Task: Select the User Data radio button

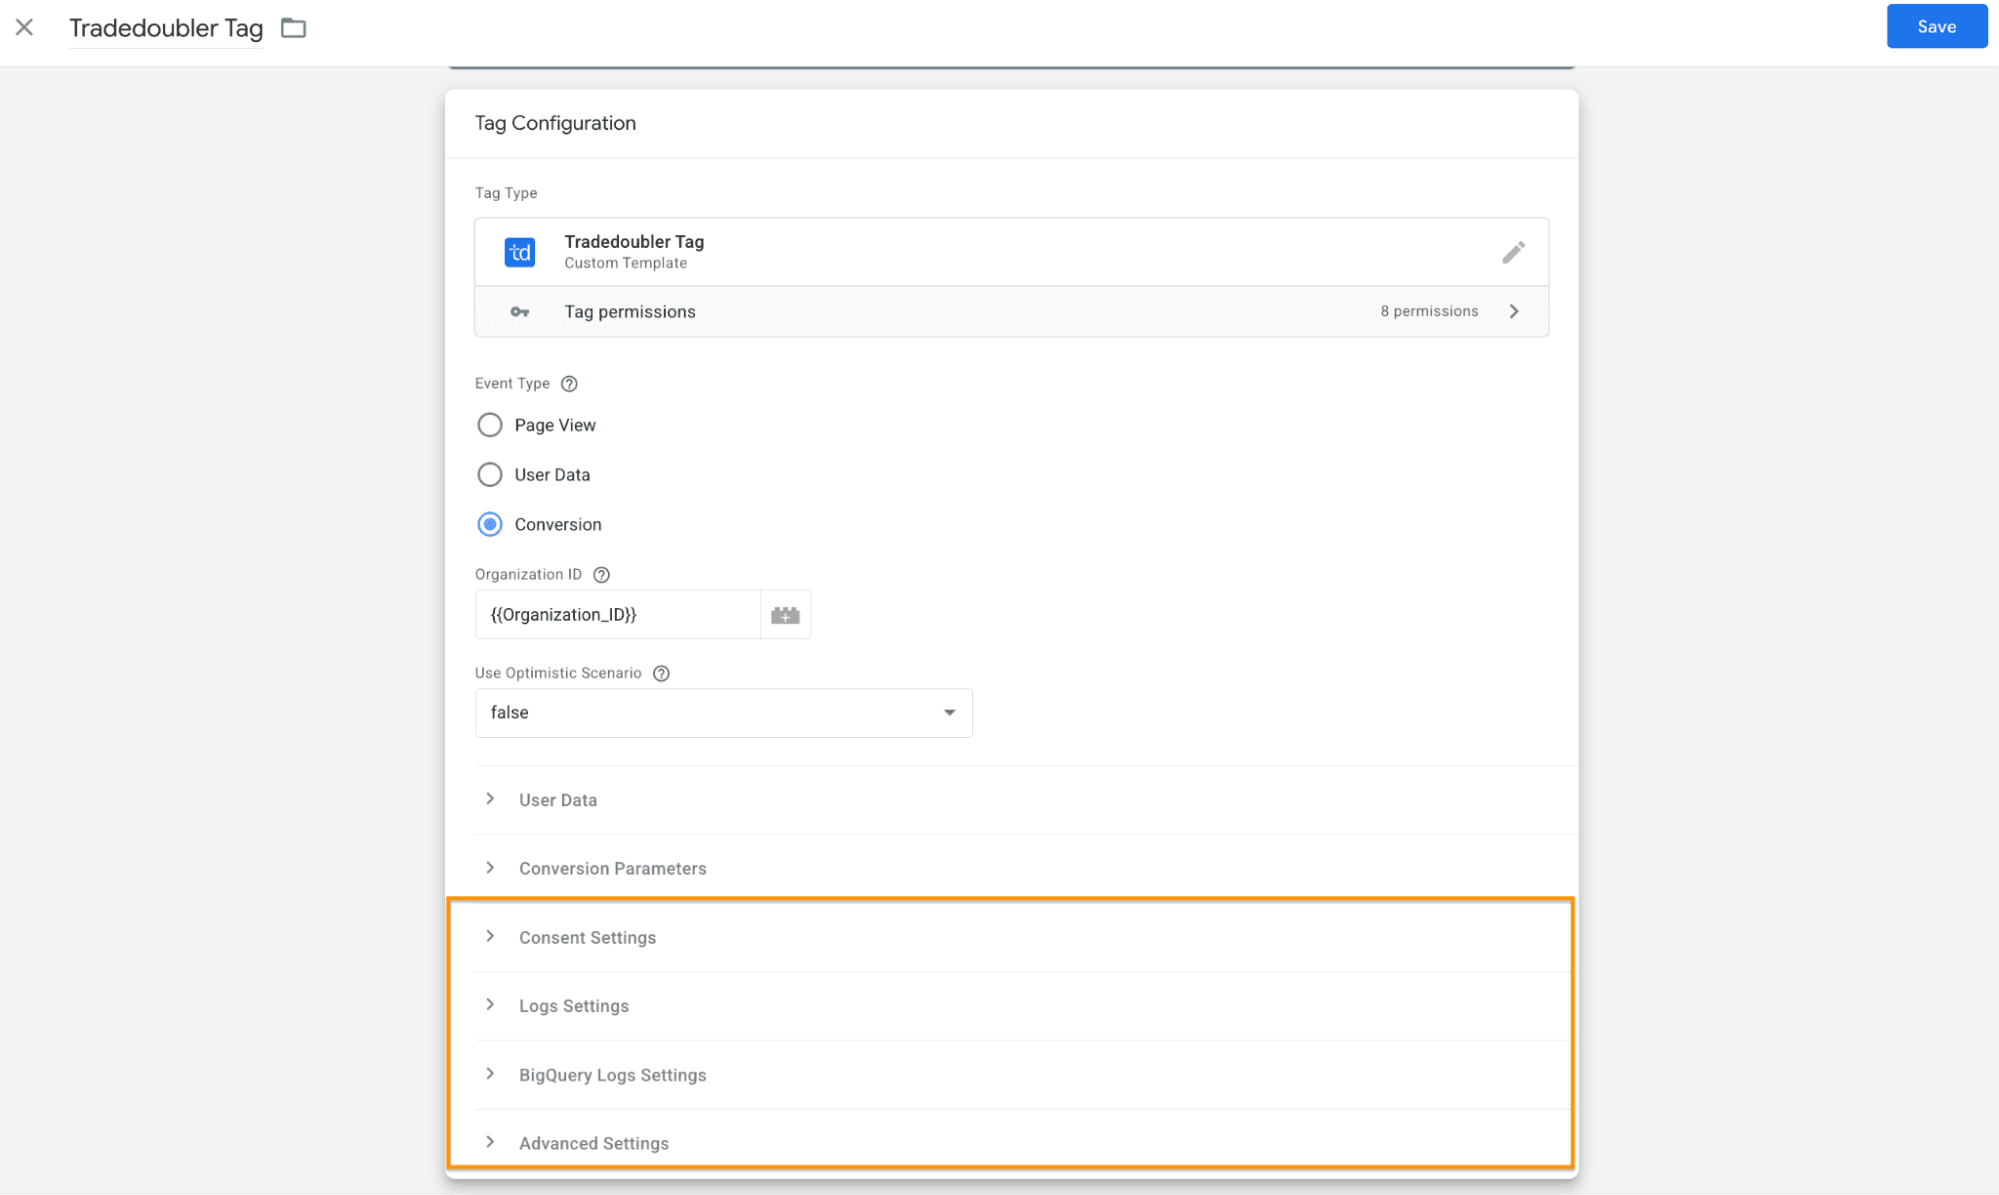Action: click(x=490, y=475)
